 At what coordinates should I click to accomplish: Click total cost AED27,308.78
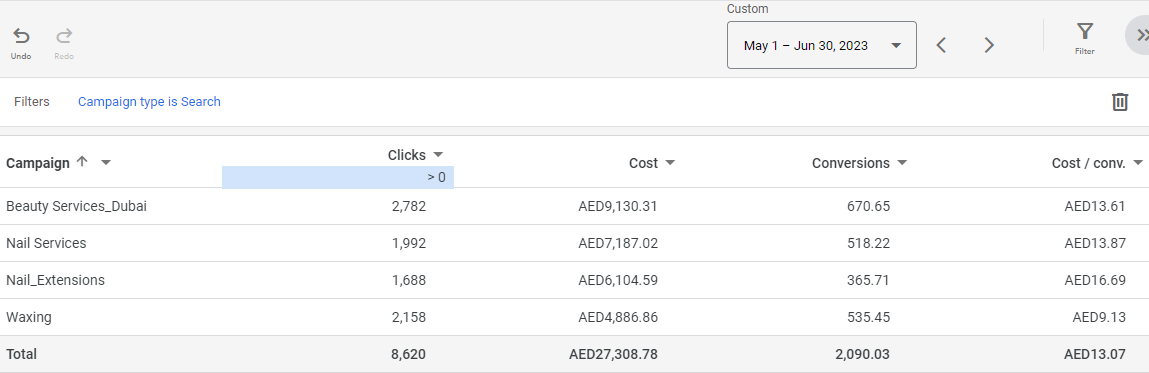tap(613, 354)
